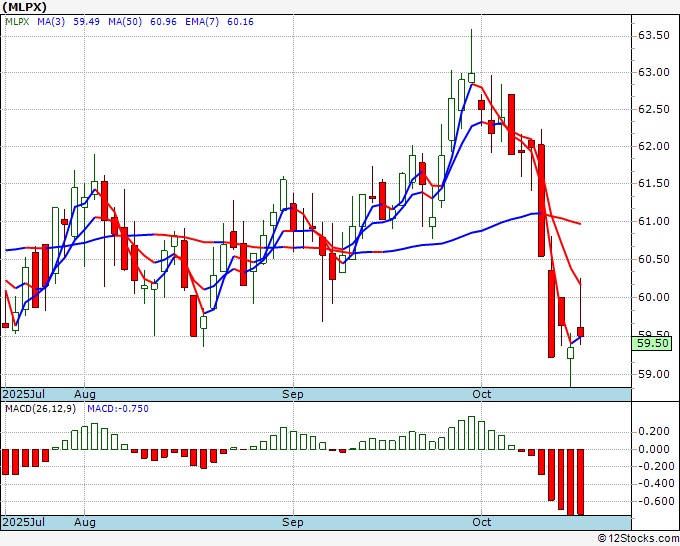Click the (MLPX) chart title
Image resolution: width=680 pixels, height=546 pixels.
pos(24,7)
